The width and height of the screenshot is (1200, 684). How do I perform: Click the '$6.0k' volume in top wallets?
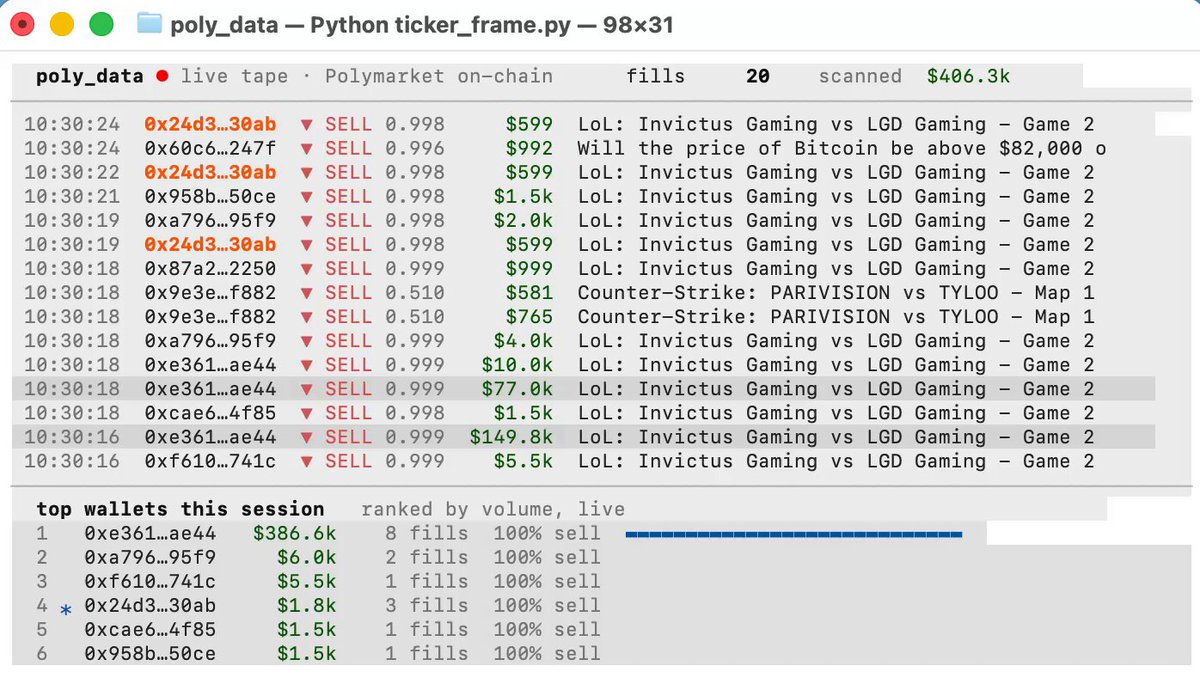pos(307,558)
